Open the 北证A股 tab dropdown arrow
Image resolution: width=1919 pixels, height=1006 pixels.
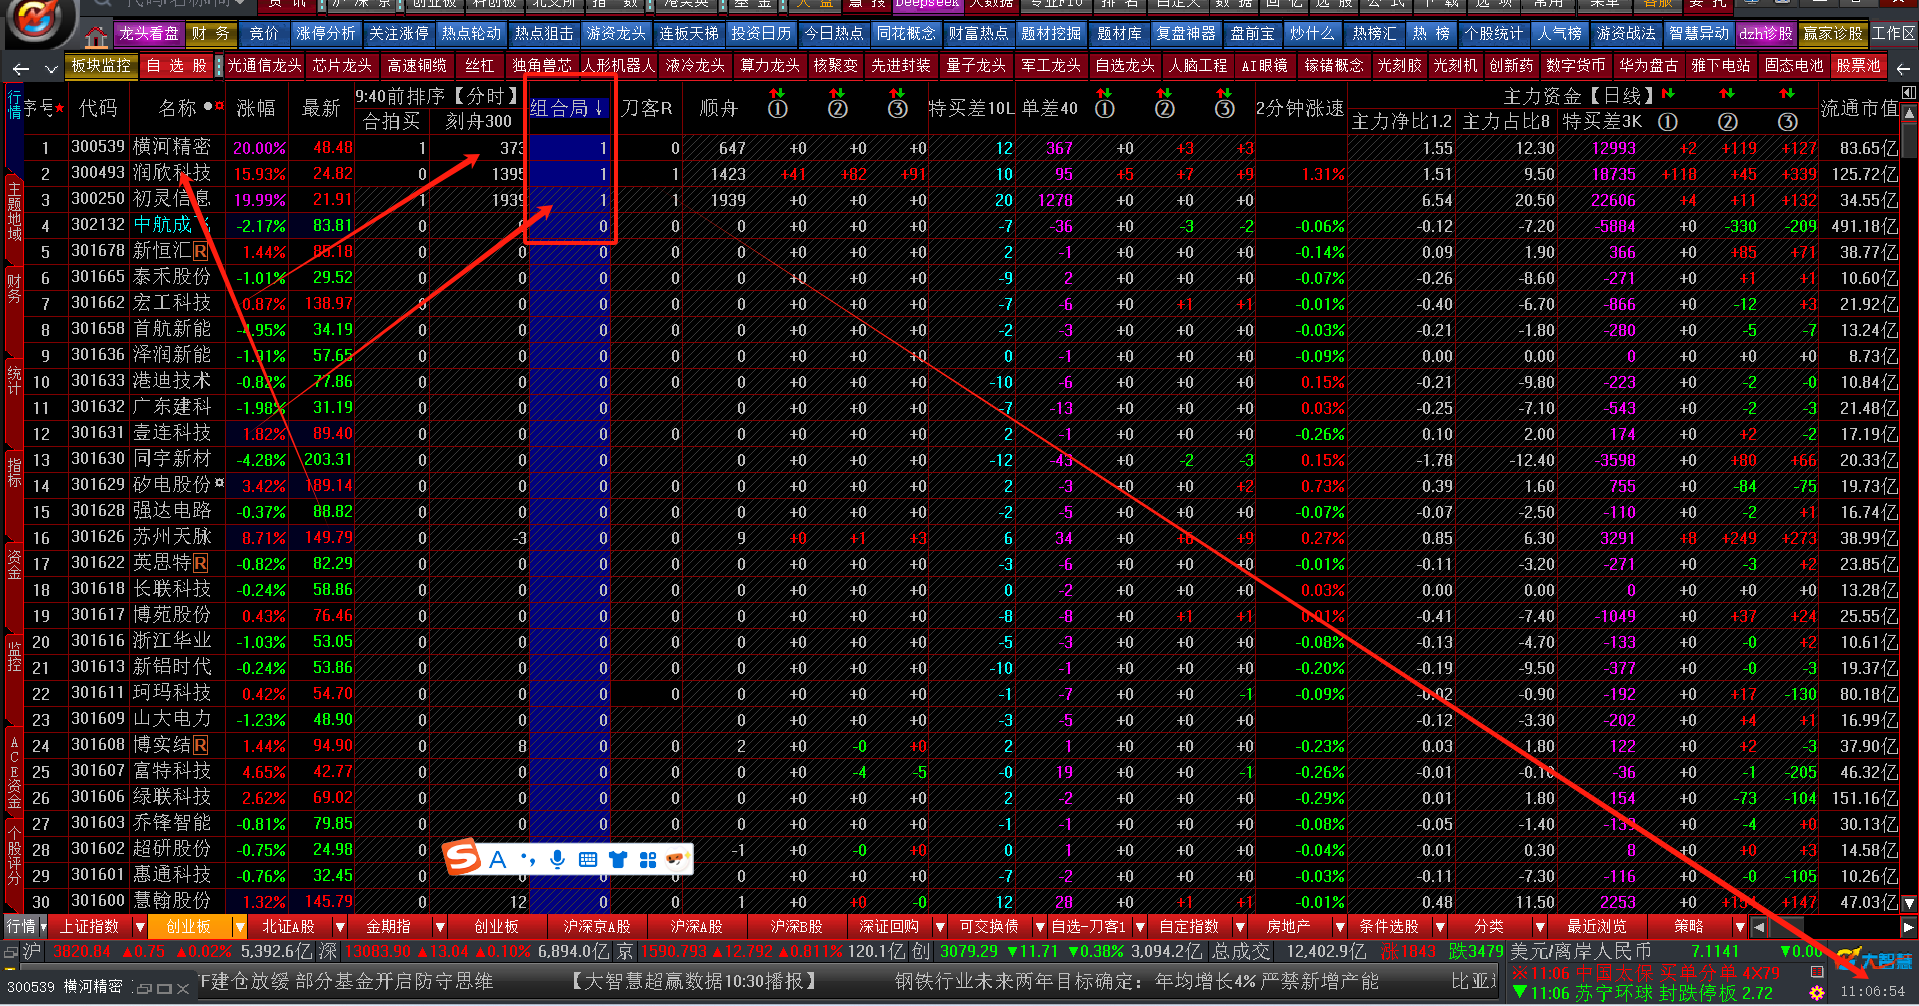click(340, 927)
